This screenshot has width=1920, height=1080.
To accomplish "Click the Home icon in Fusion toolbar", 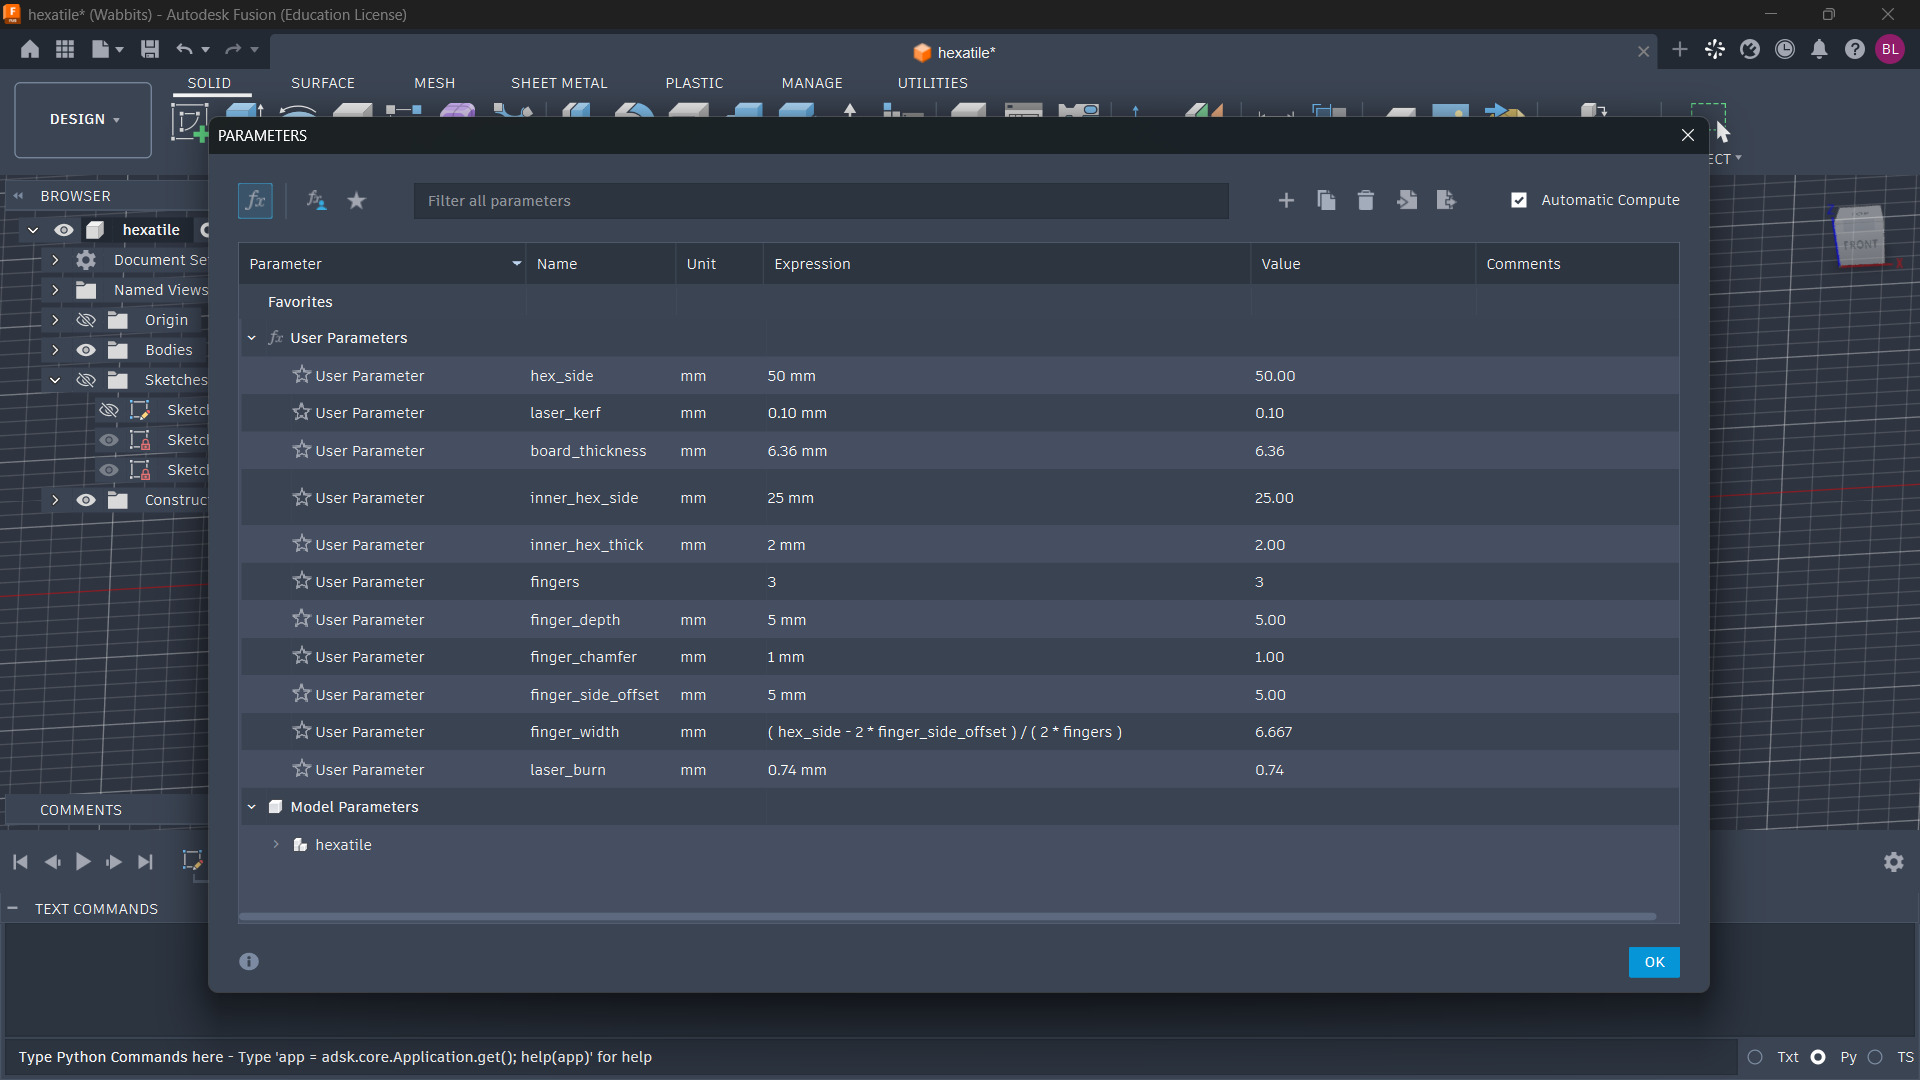I will (30, 49).
